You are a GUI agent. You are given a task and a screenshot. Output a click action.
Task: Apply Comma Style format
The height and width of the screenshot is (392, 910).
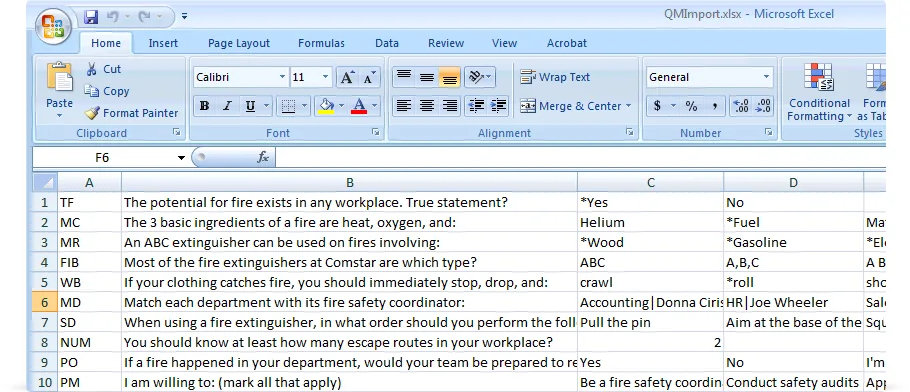tap(714, 106)
